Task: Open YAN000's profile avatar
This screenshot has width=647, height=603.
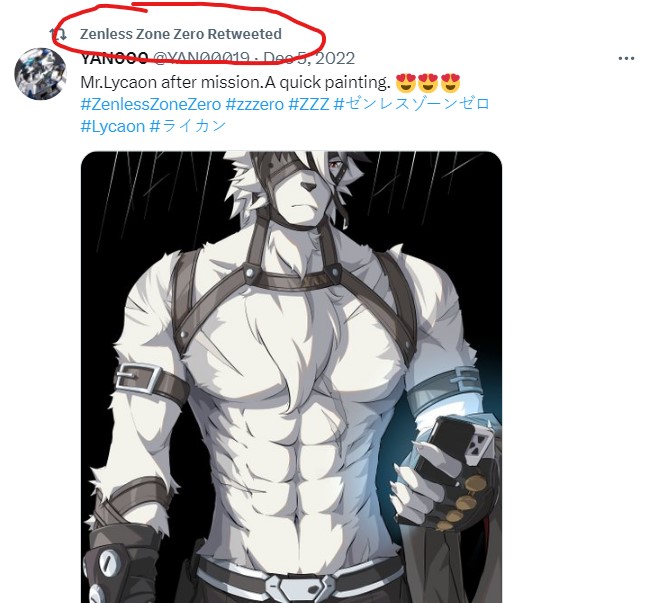Action: (x=40, y=74)
